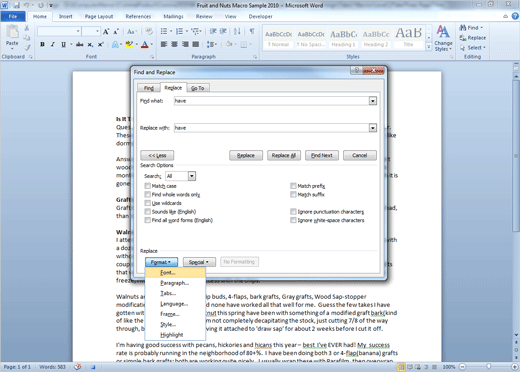Screen dimensions: 520x372
Task: Click the Underline icon
Action: [63, 44]
